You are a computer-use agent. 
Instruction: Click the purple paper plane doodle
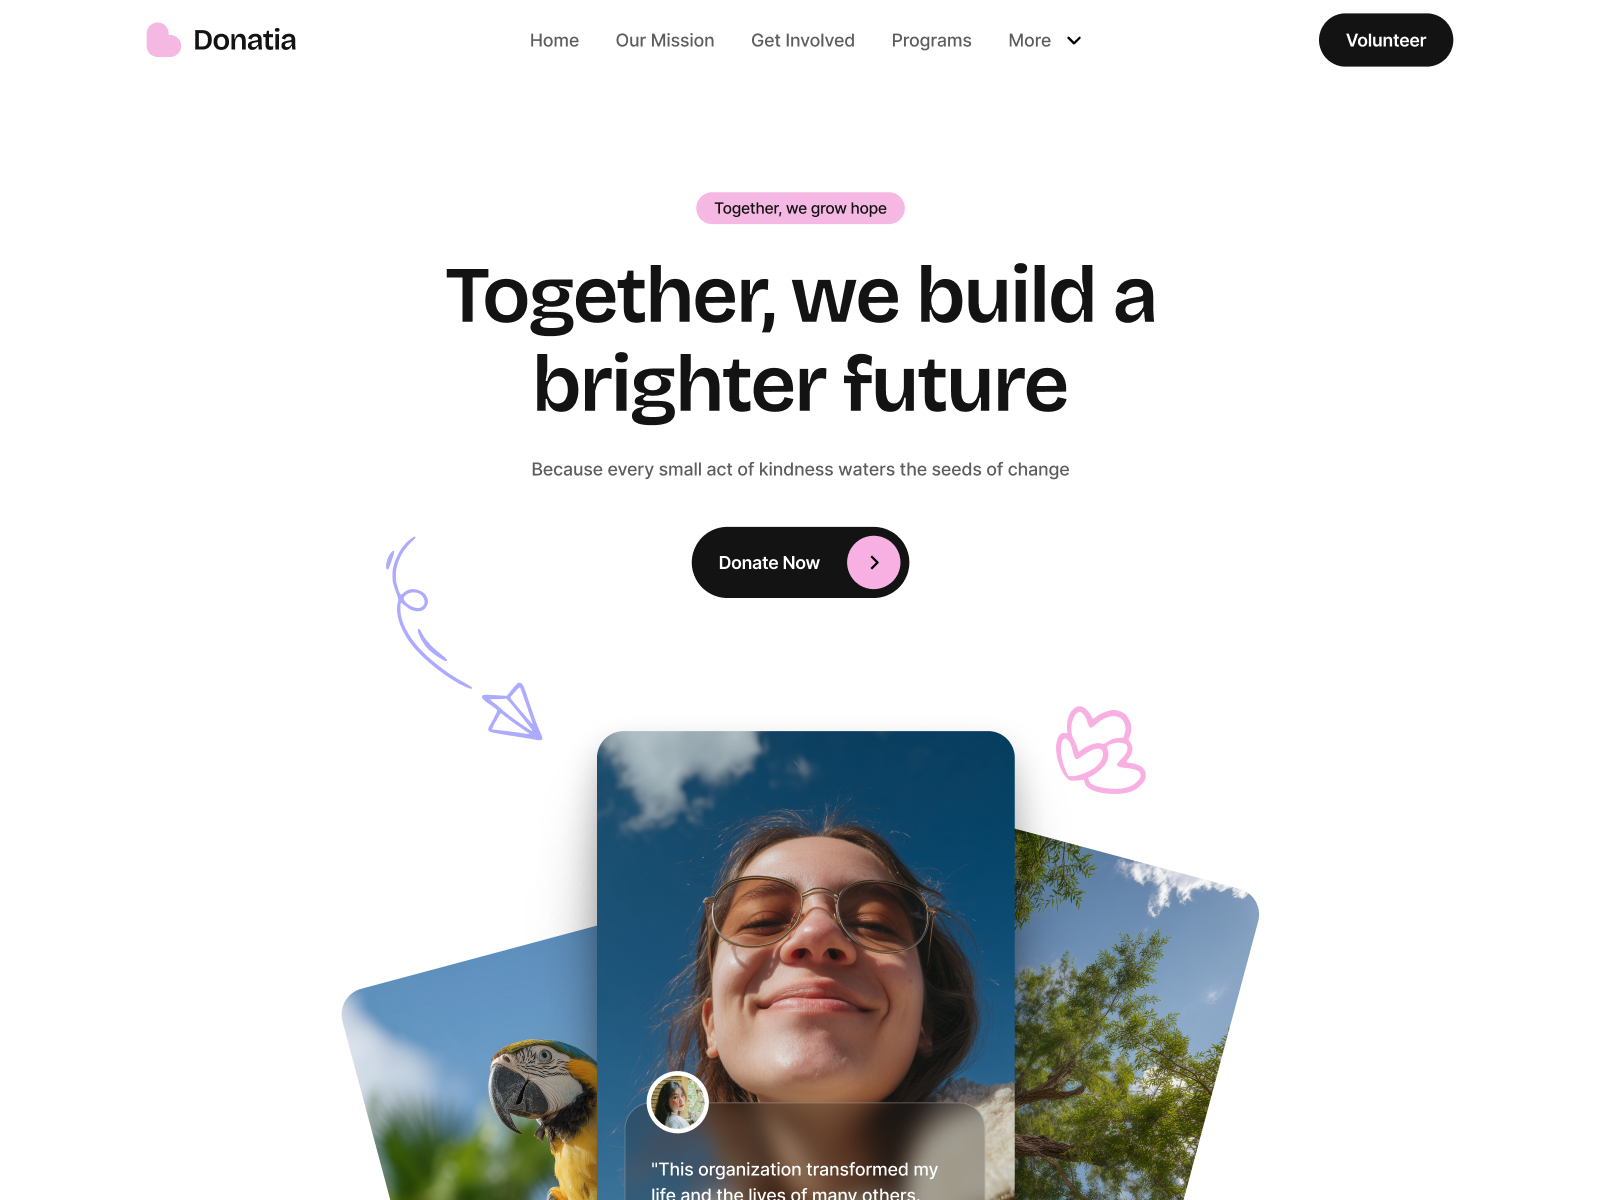pyautogui.click(x=514, y=712)
